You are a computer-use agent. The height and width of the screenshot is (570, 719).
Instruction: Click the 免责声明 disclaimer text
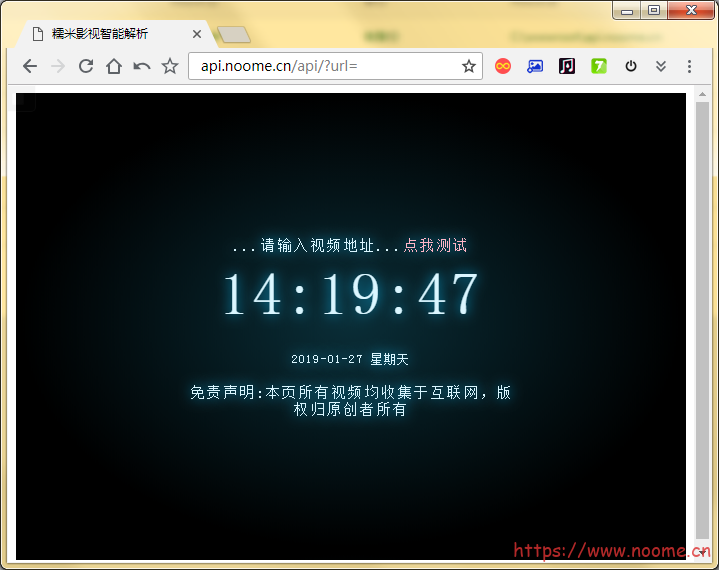coord(350,401)
